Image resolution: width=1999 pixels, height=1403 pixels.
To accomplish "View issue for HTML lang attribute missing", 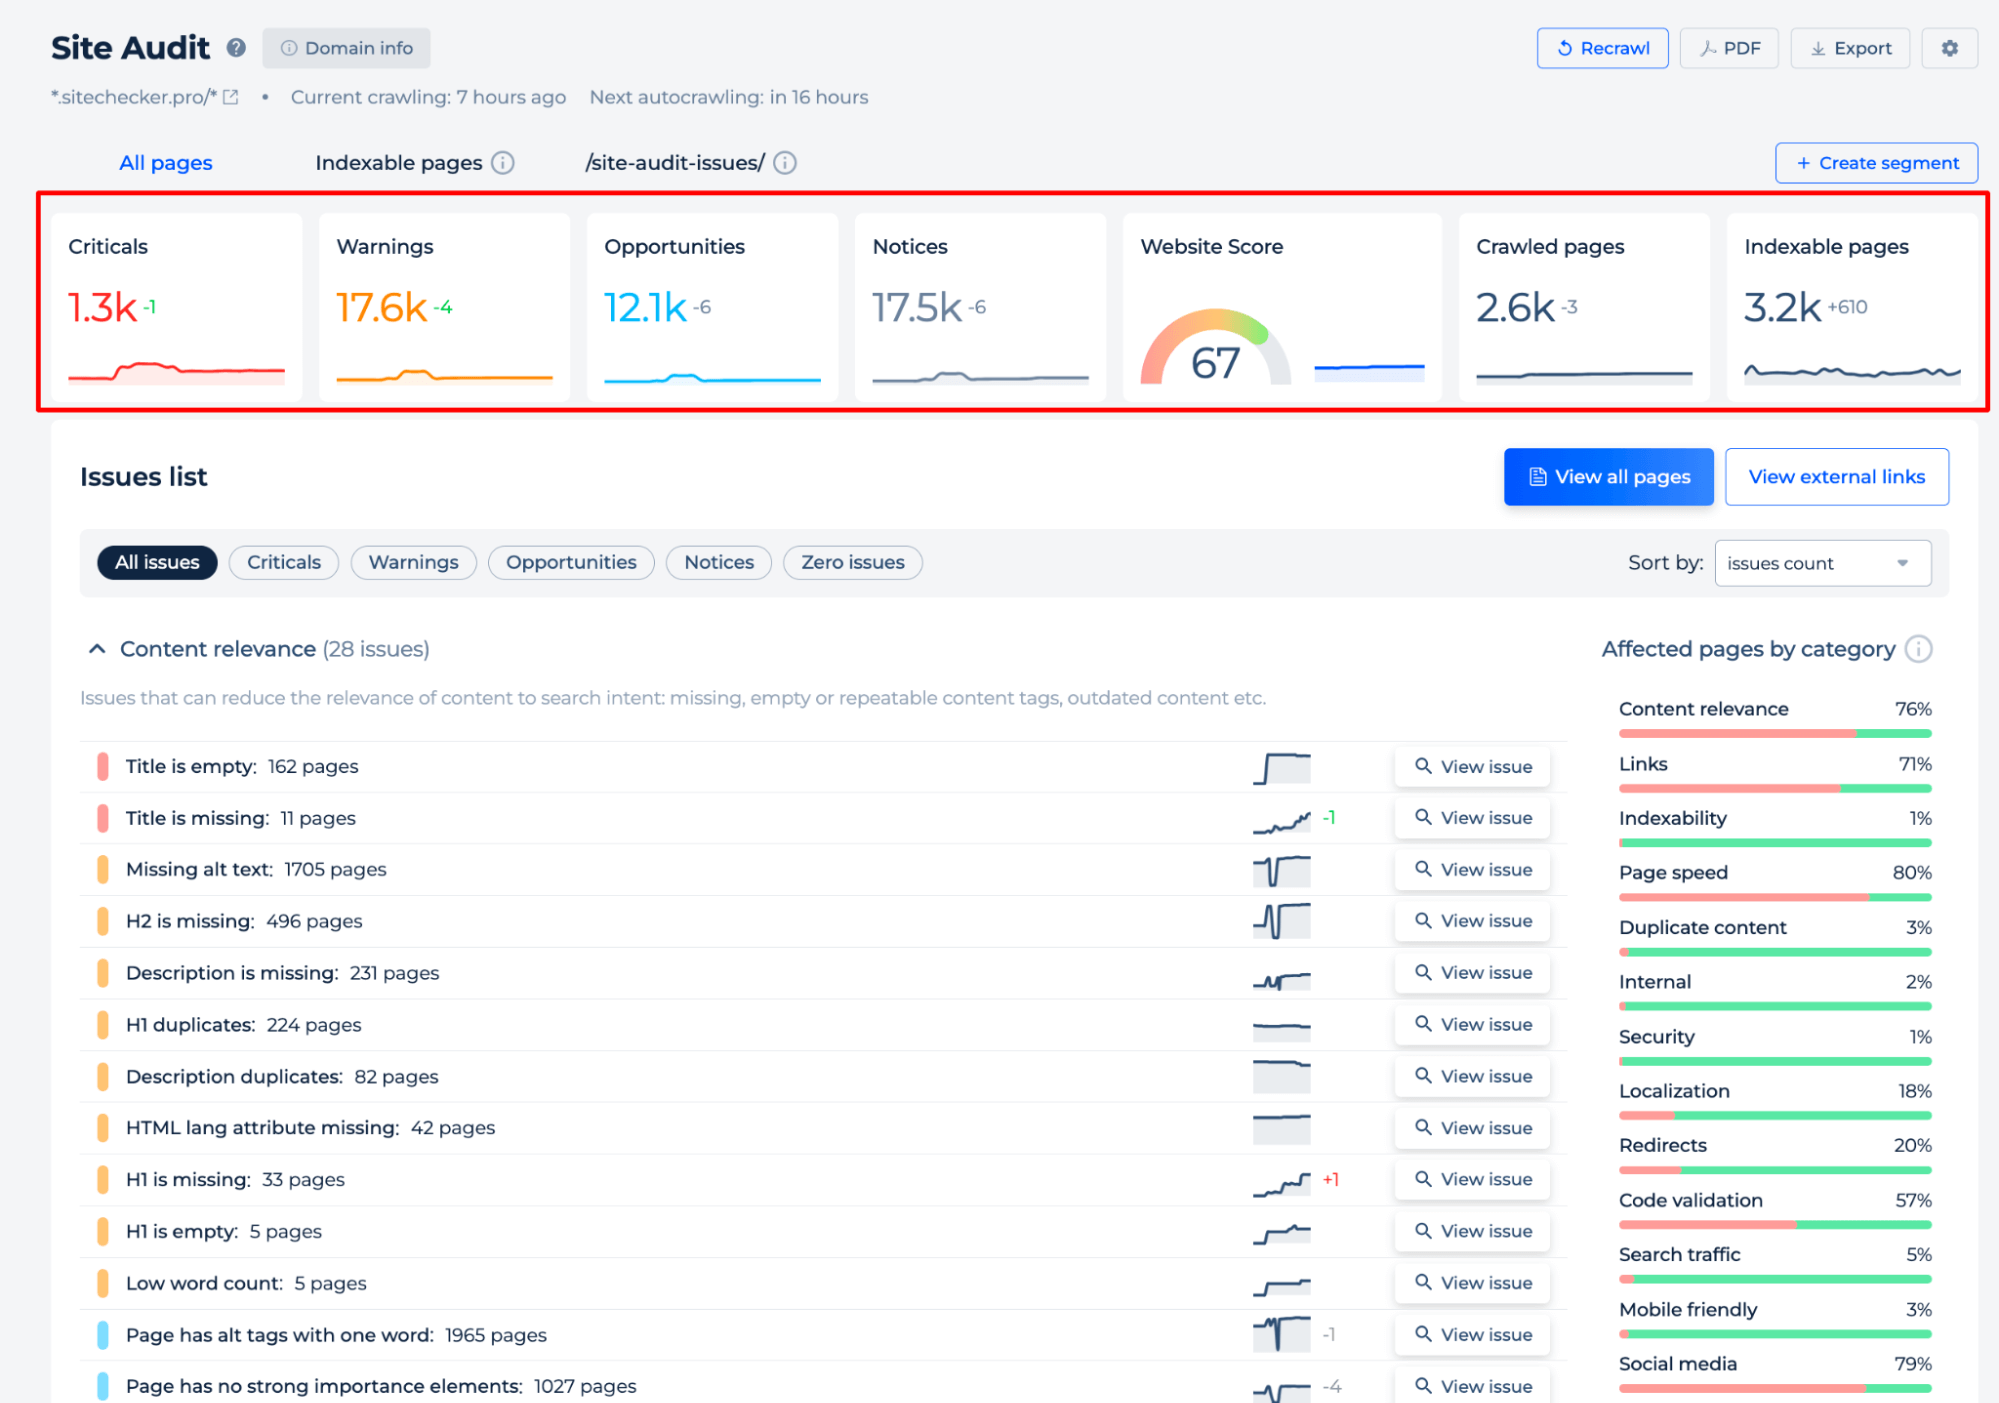I will (x=1472, y=1128).
